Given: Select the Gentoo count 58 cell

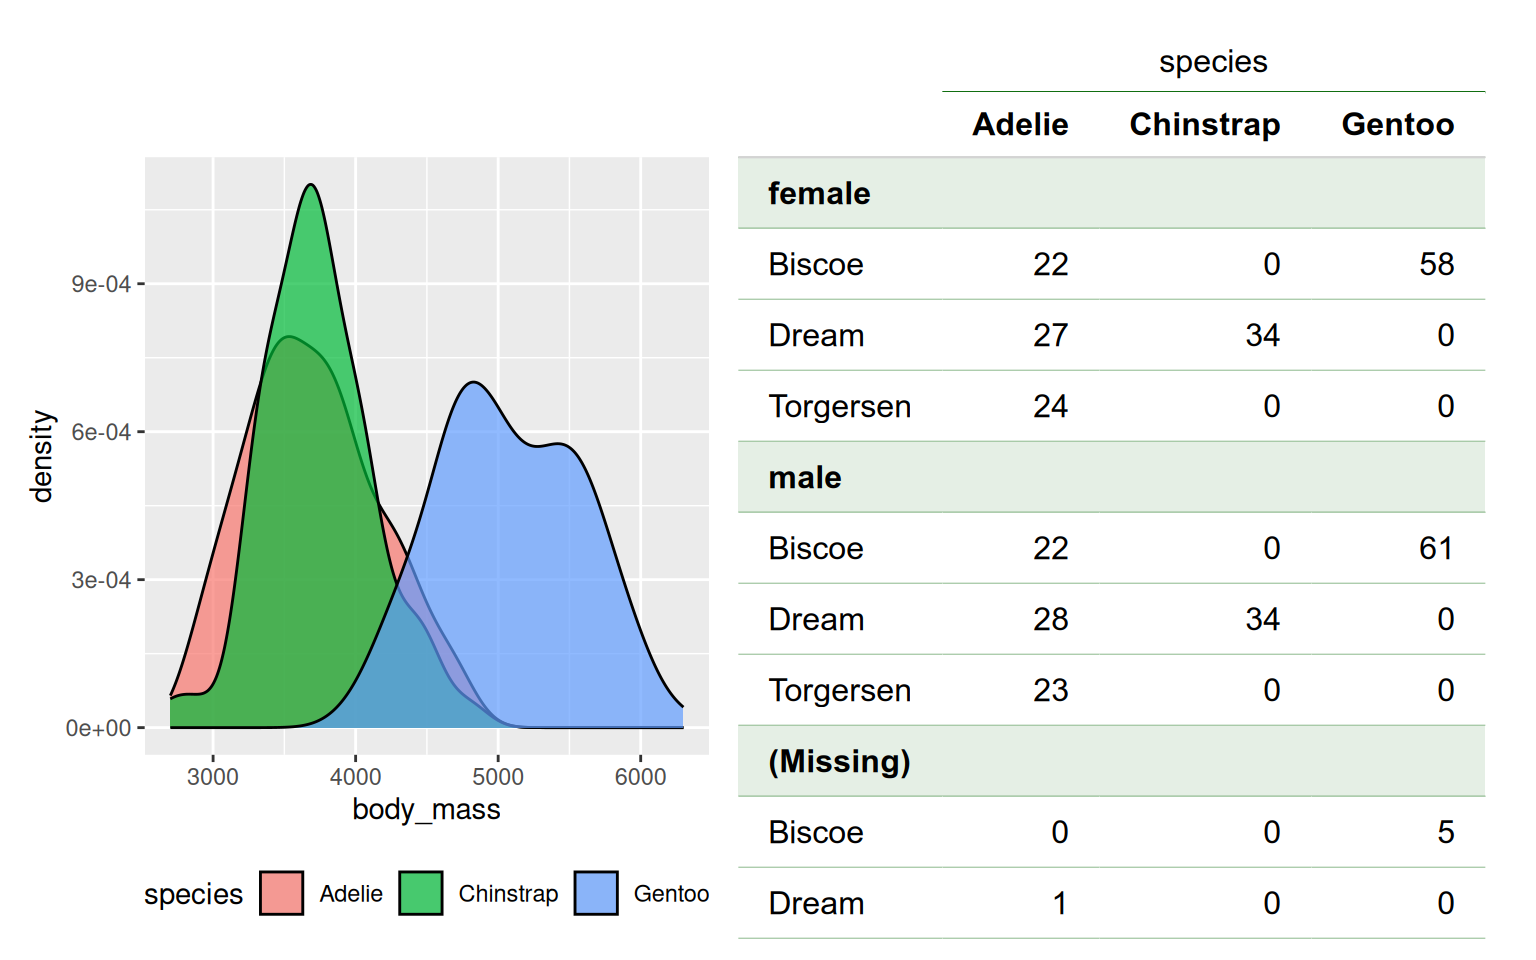Looking at the screenshot, I should pyautogui.click(x=1436, y=265).
